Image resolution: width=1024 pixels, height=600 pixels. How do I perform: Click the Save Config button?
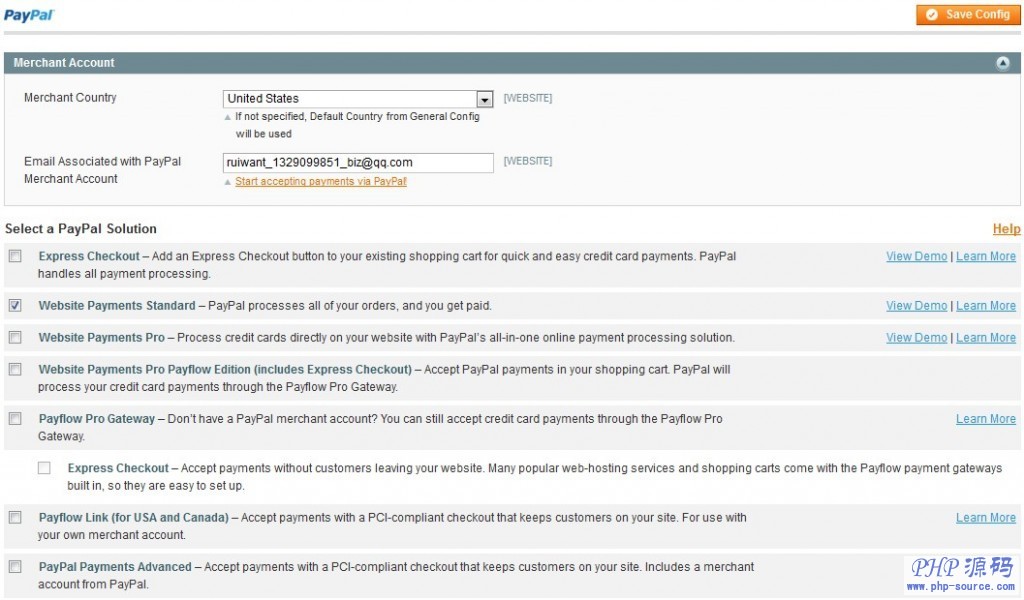tap(968, 15)
